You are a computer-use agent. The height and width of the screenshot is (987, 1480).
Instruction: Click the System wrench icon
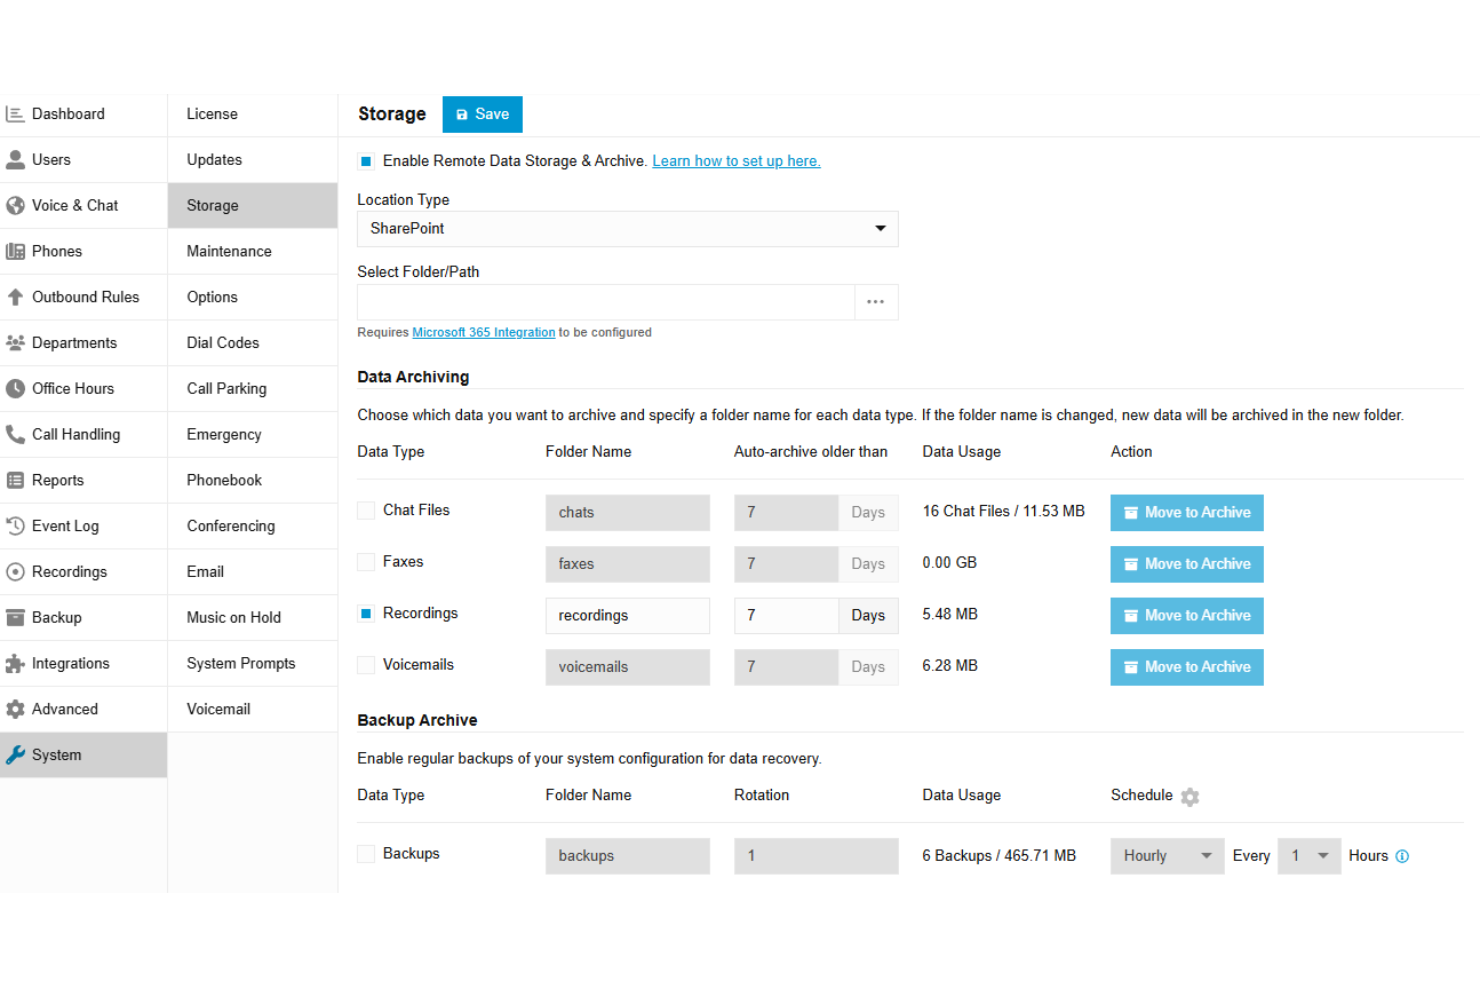pyautogui.click(x=16, y=754)
